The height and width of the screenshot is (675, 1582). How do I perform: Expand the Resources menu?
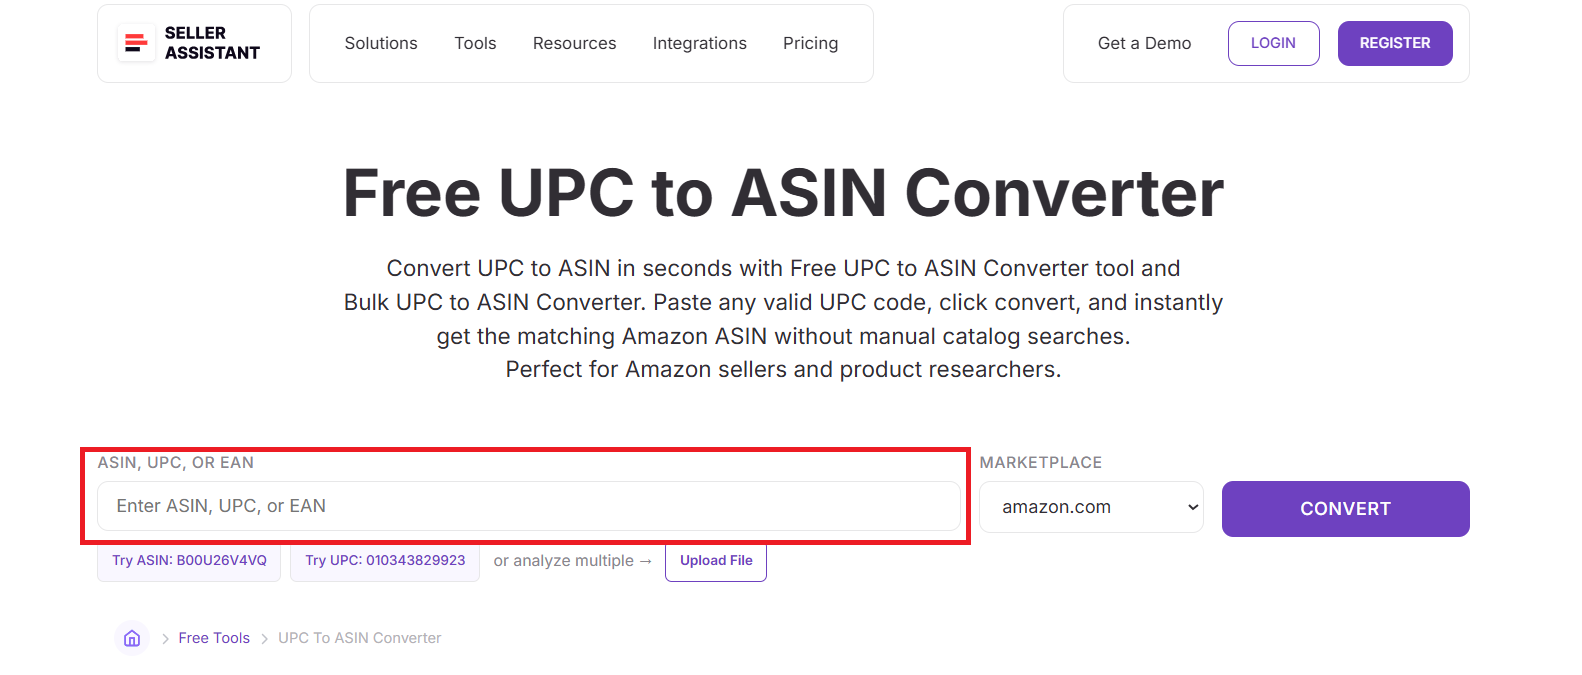[574, 43]
